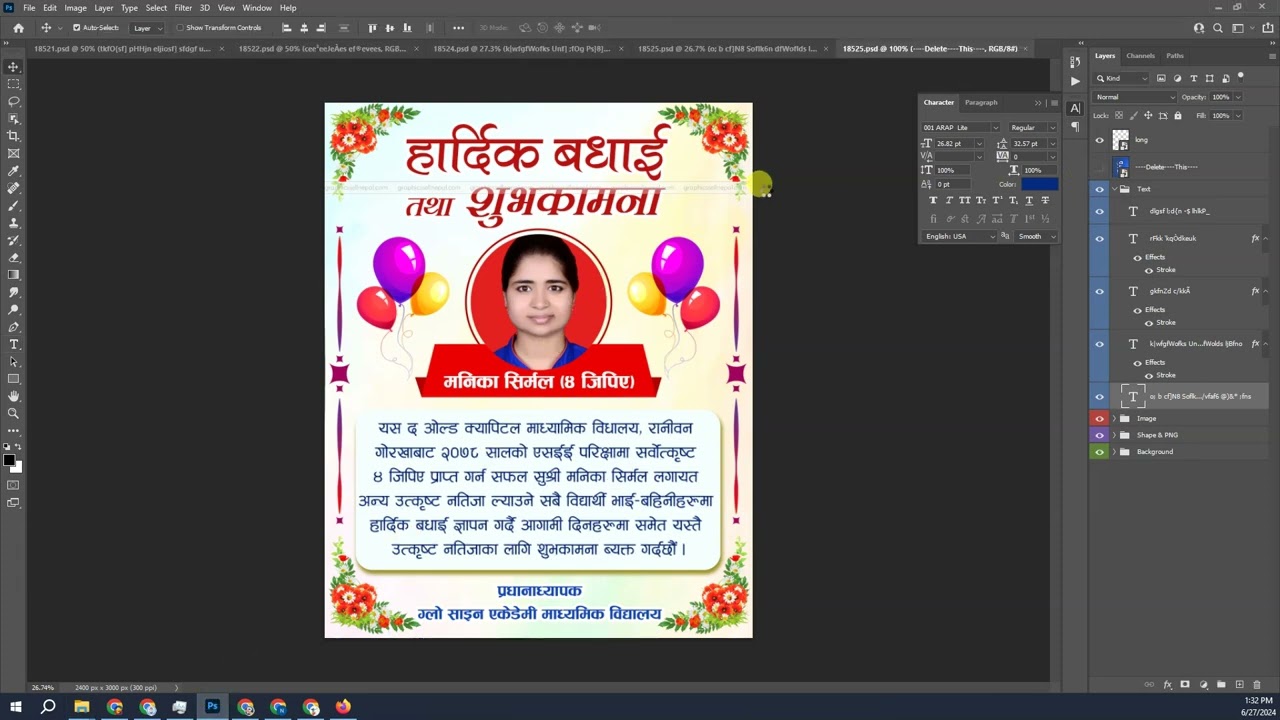Expand the Image group
The height and width of the screenshot is (720, 1280).
point(1114,419)
